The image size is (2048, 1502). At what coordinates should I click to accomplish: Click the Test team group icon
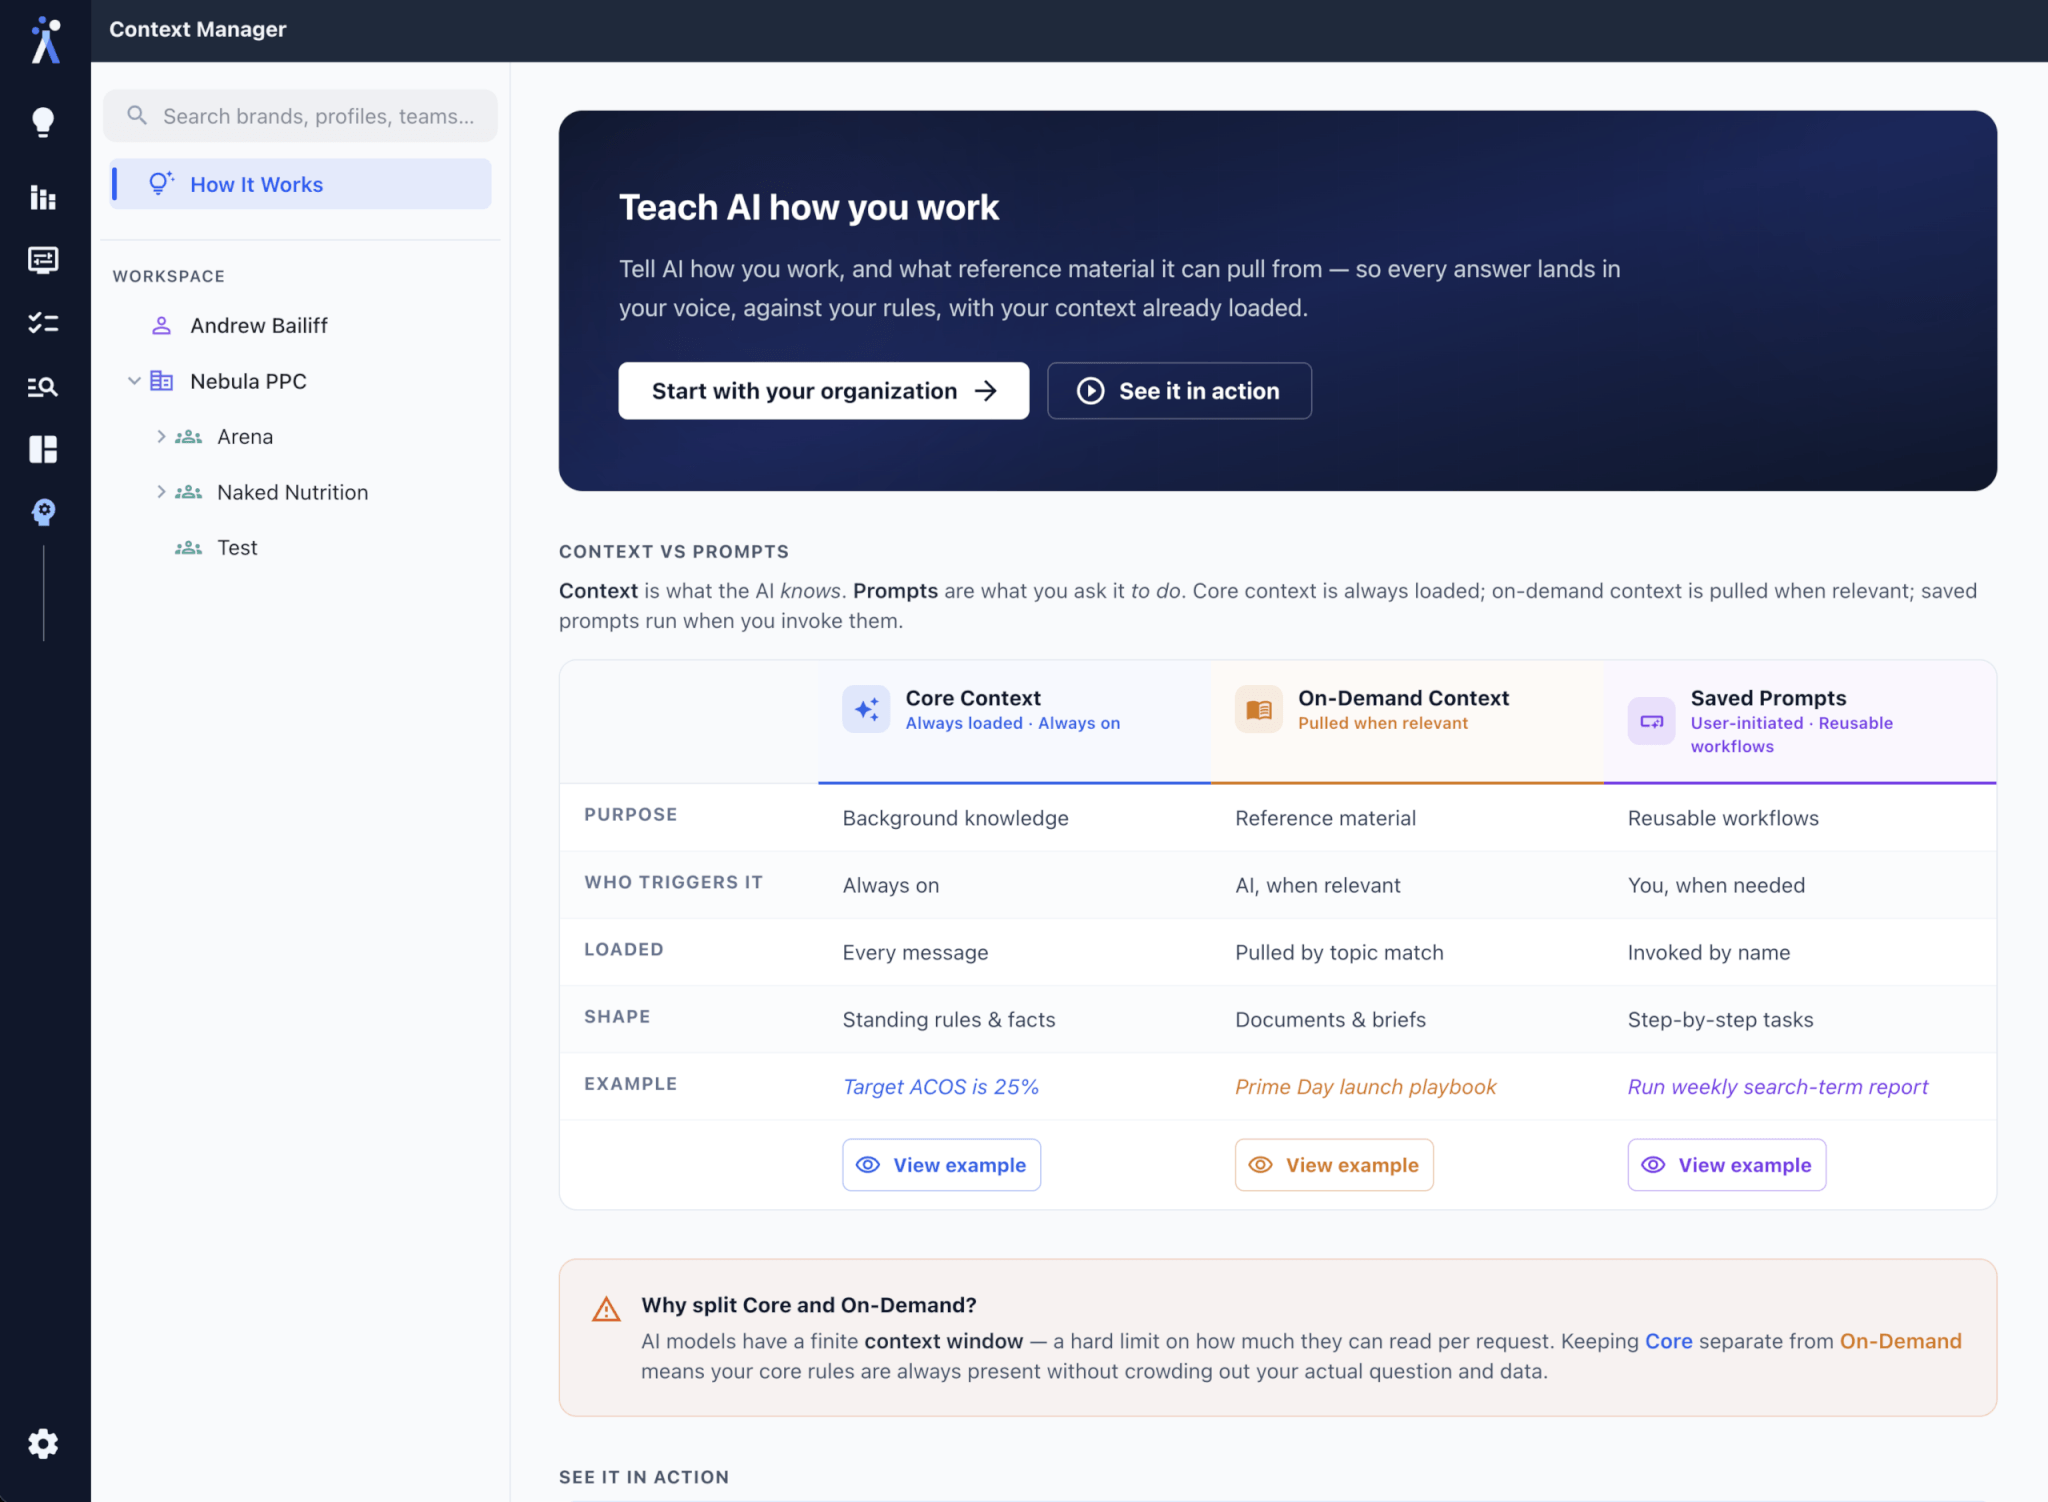[188, 548]
